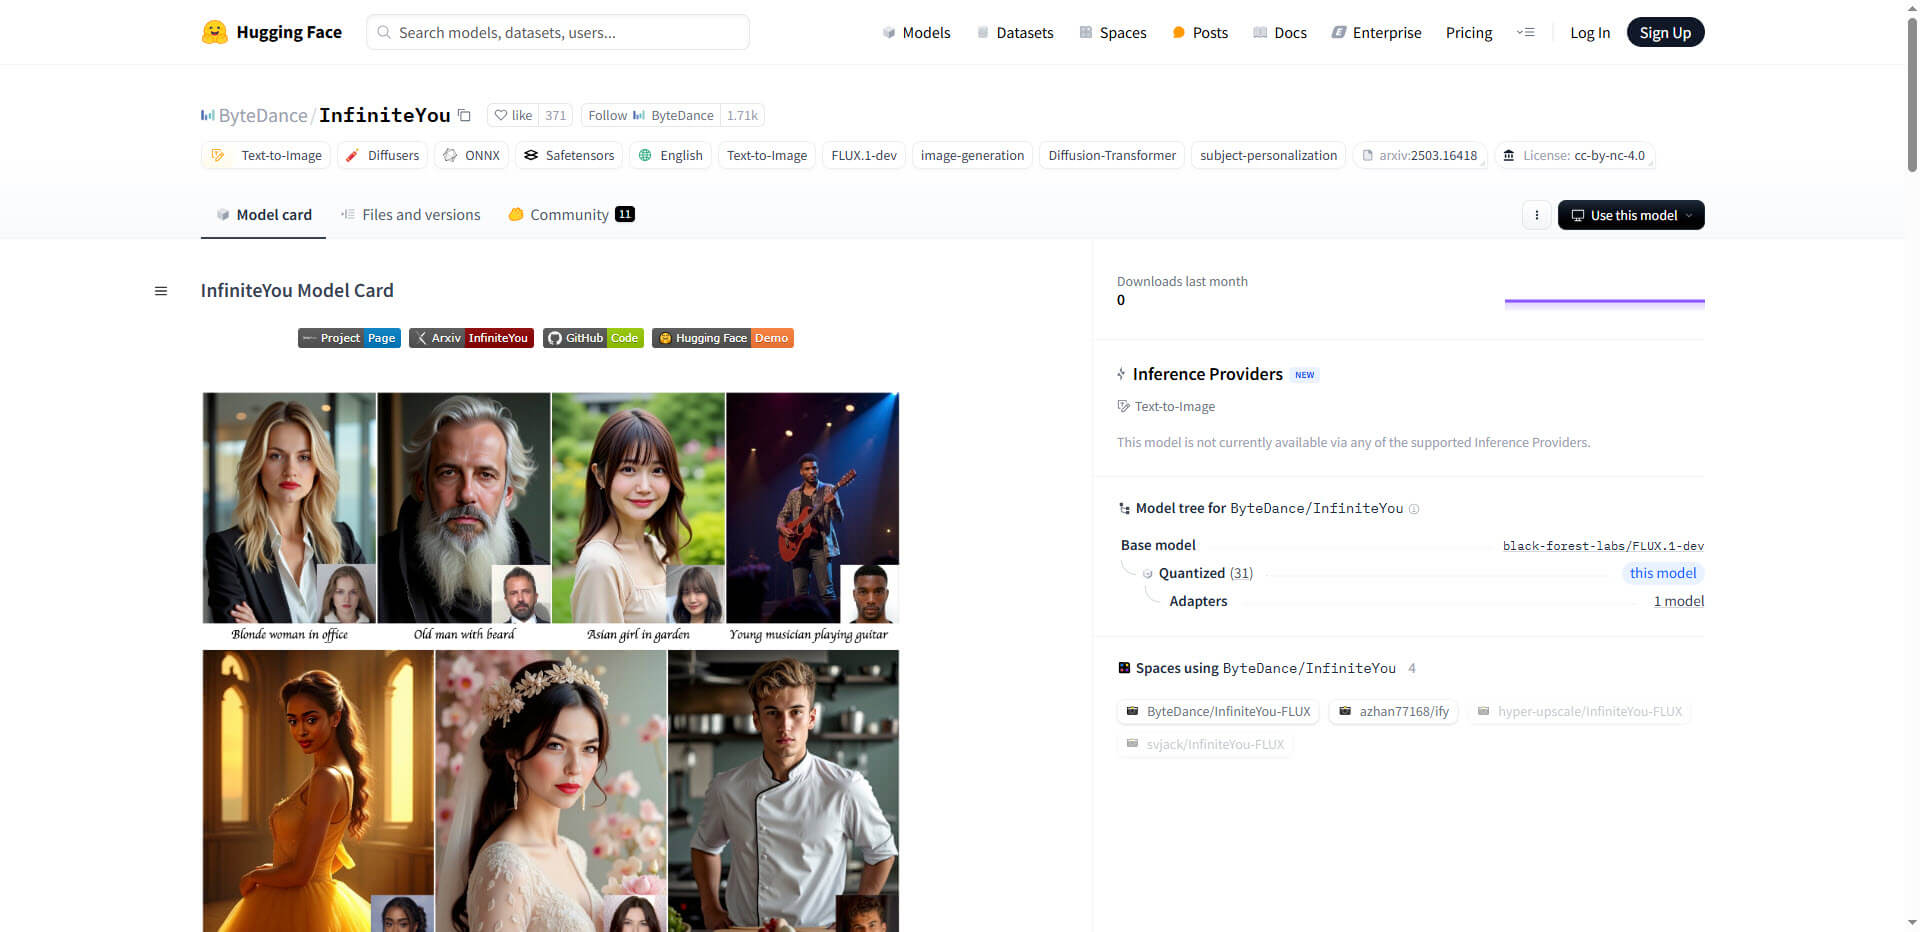The height and width of the screenshot is (932, 1920).
Task: Select the Safetensors tag
Action: pyautogui.click(x=569, y=156)
